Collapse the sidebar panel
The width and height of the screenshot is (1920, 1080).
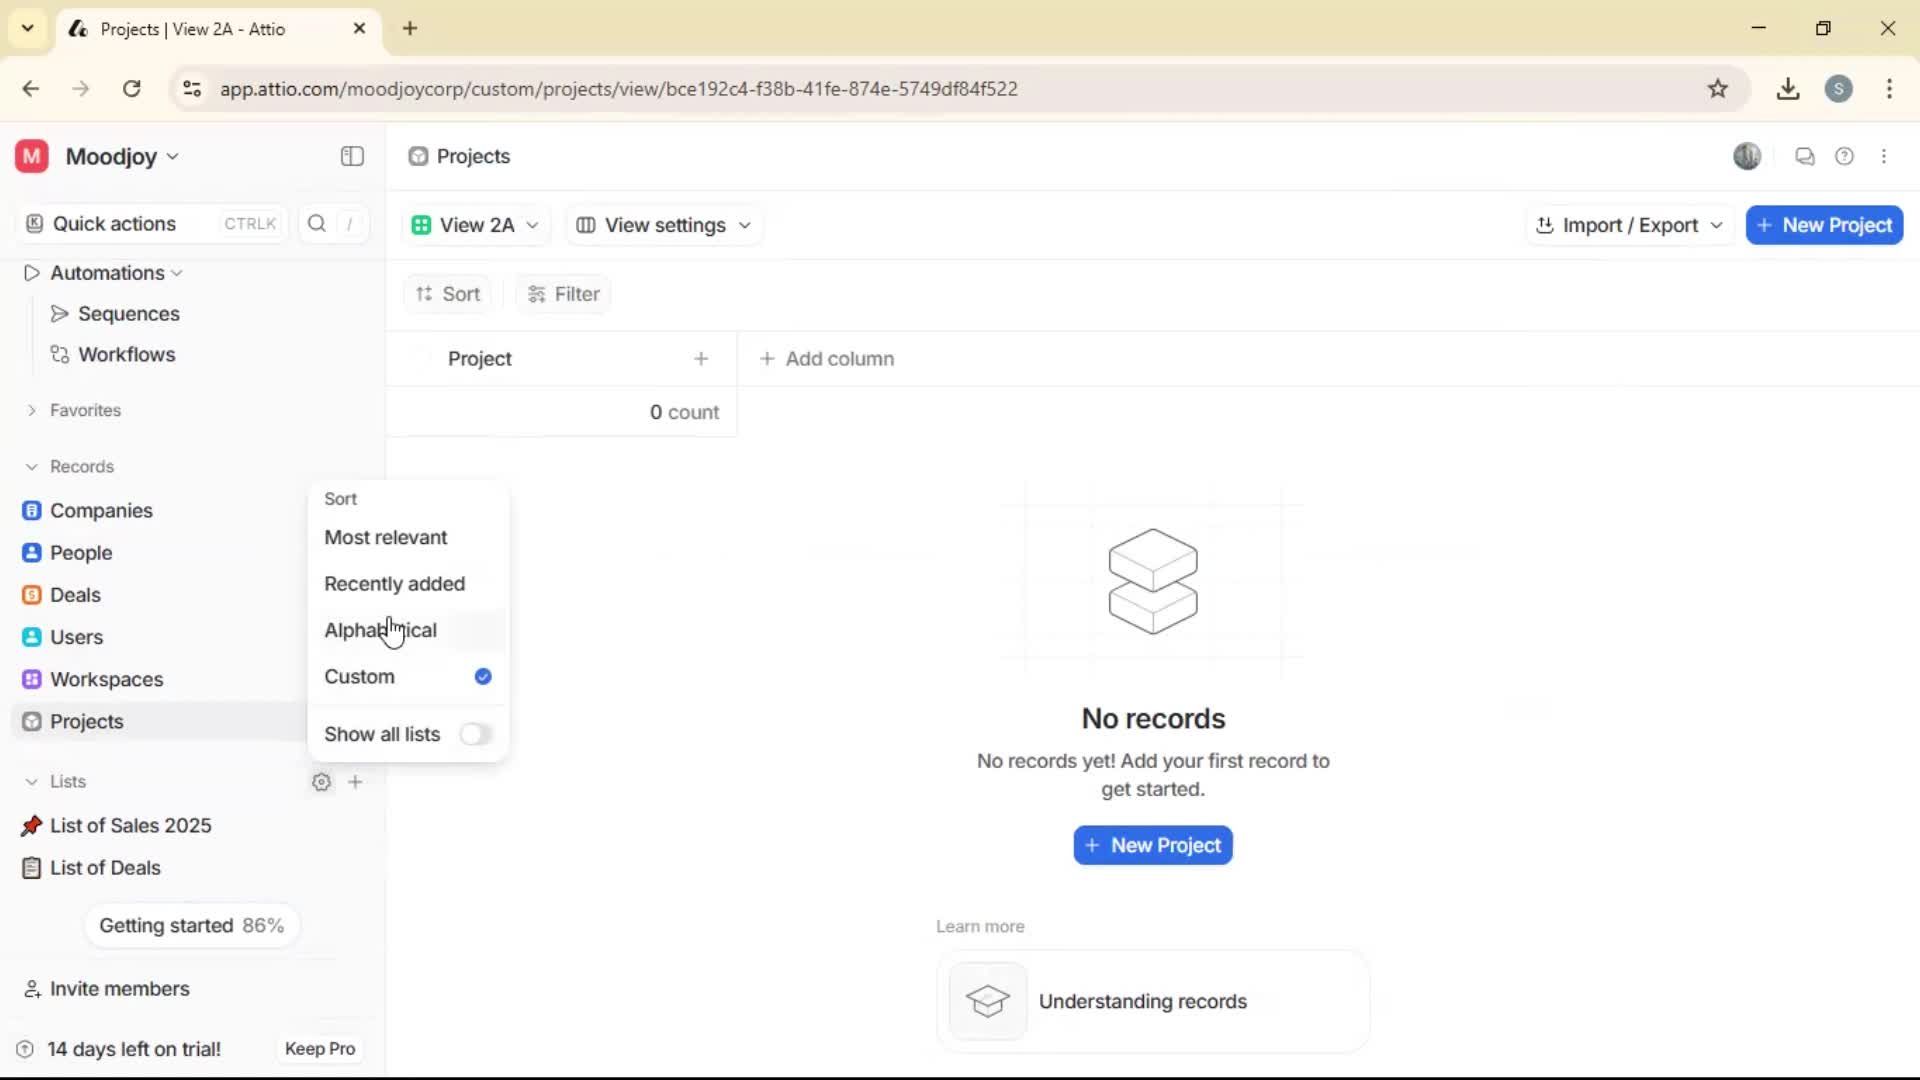click(x=351, y=156)
